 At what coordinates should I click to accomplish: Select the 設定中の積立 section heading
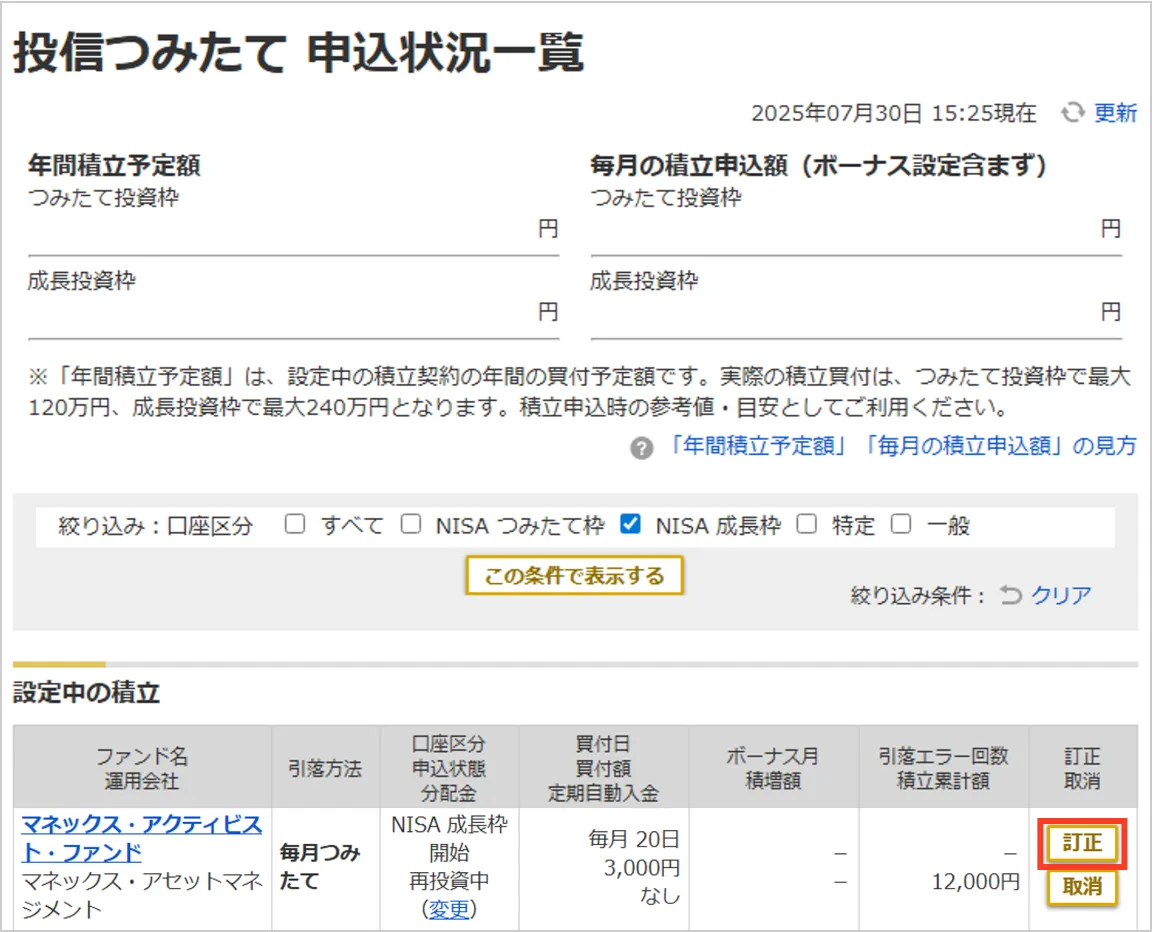[86, 693]
